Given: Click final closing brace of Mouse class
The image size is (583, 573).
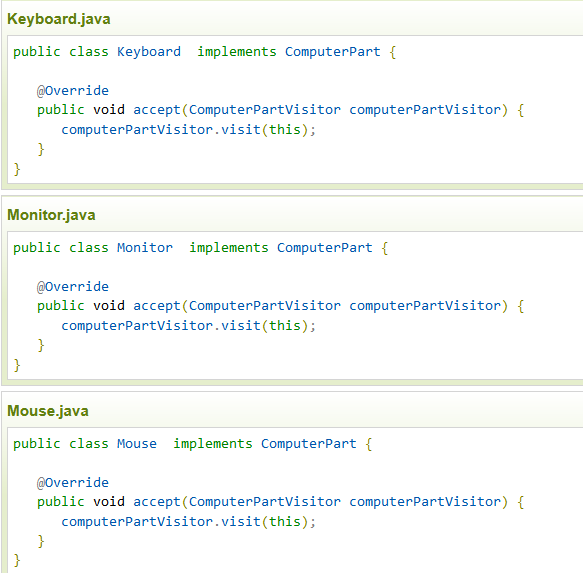Looking at the screenshot, I should pyautogui.click(x=17, y=560).
